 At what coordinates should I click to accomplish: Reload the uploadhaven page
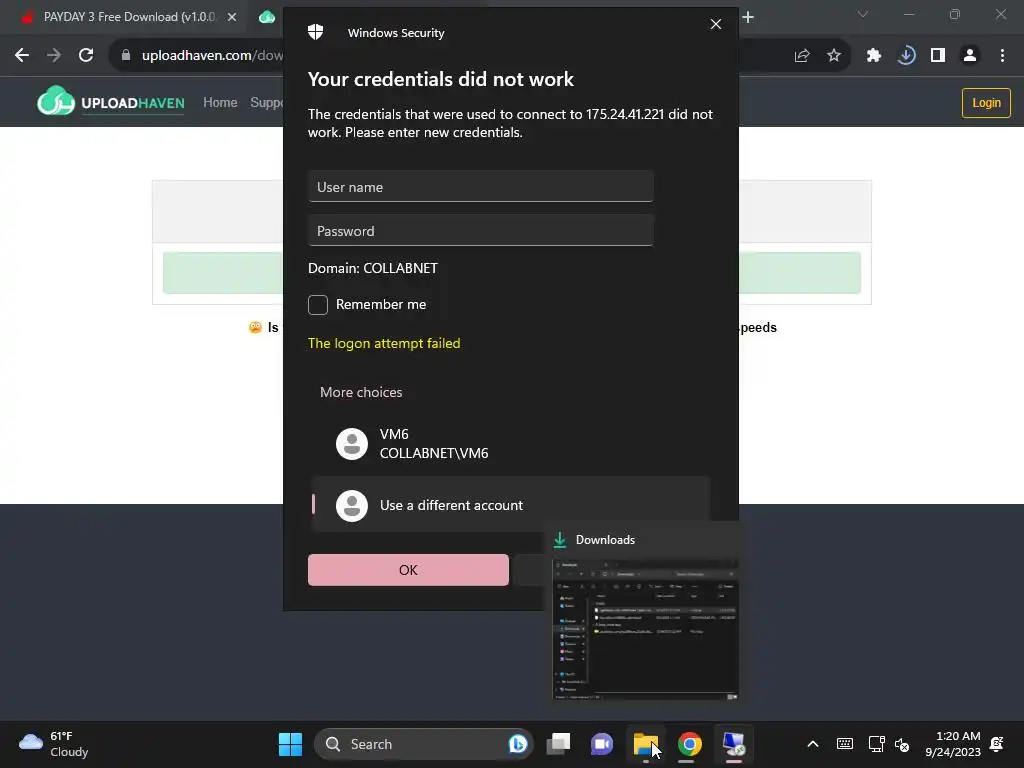coord(86,56)
